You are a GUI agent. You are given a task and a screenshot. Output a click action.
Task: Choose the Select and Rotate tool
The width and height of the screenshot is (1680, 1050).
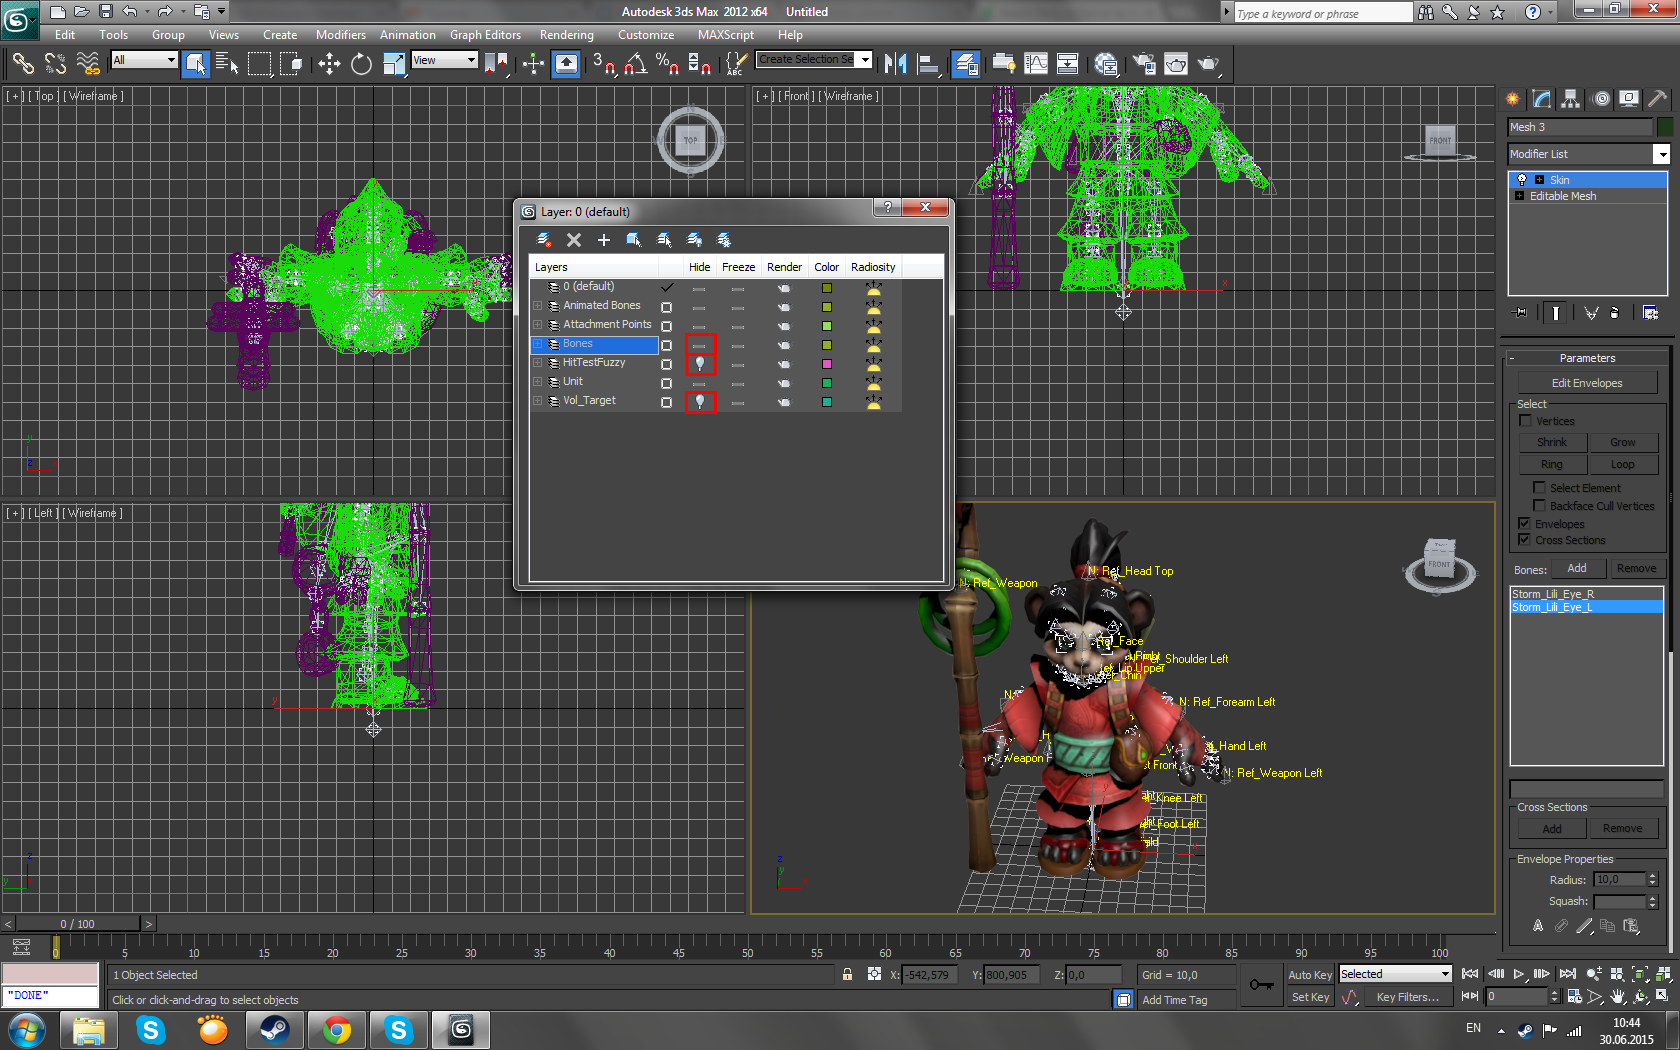[361, 64]
